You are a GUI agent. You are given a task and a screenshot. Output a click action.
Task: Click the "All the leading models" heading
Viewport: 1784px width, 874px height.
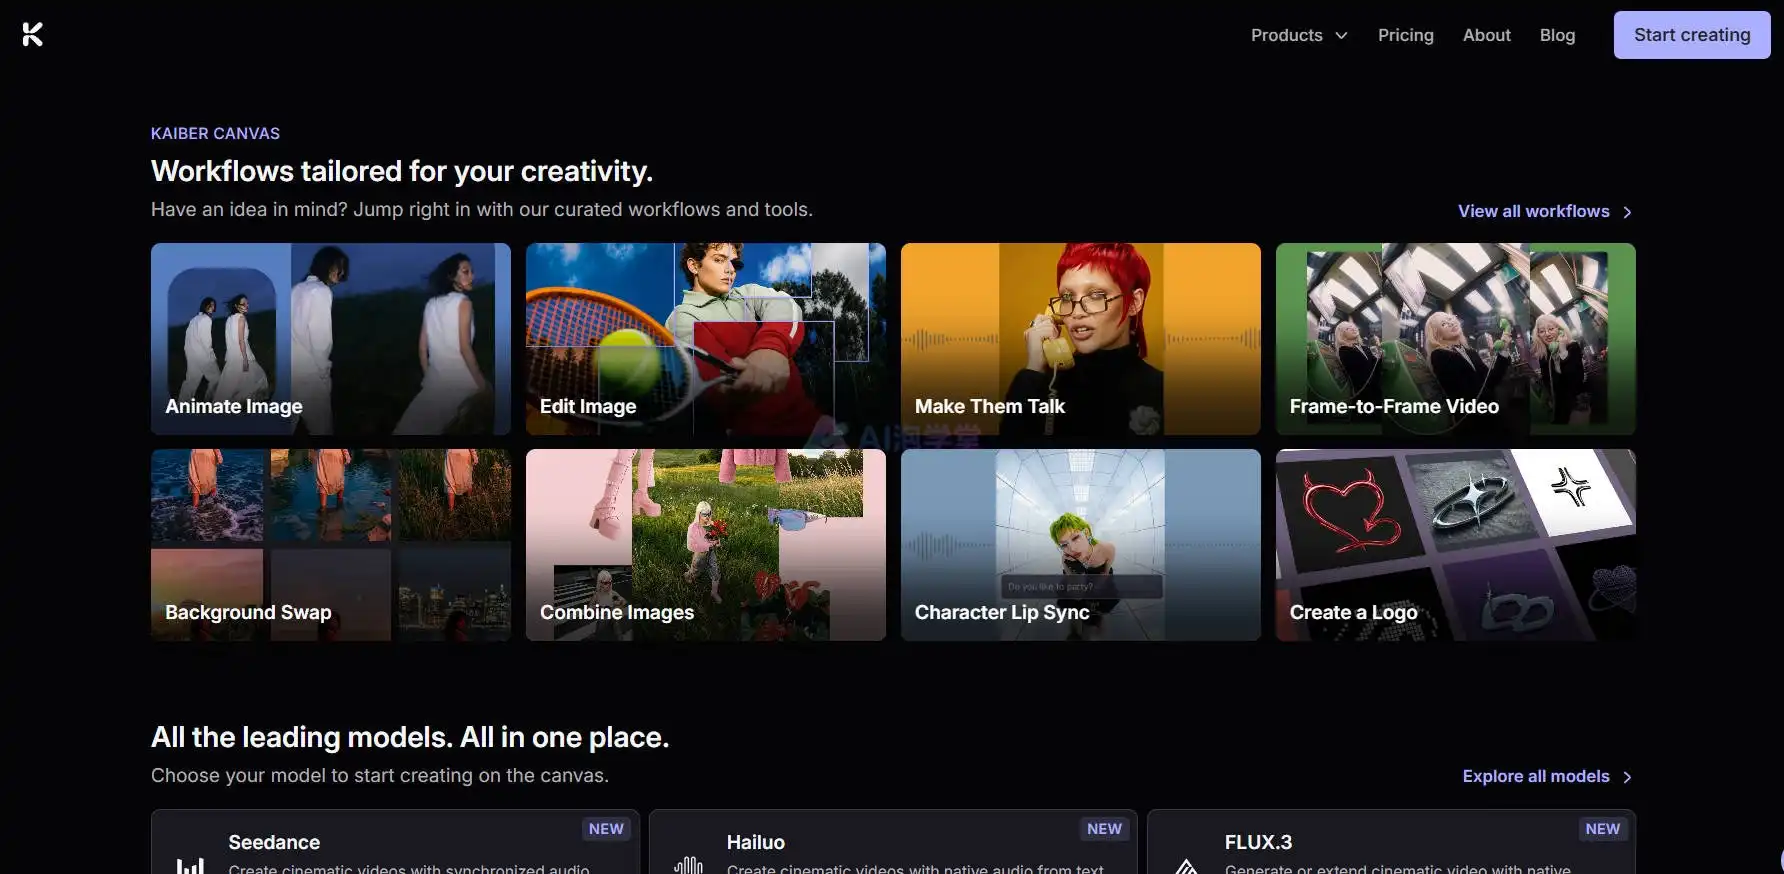click(410, 737)
